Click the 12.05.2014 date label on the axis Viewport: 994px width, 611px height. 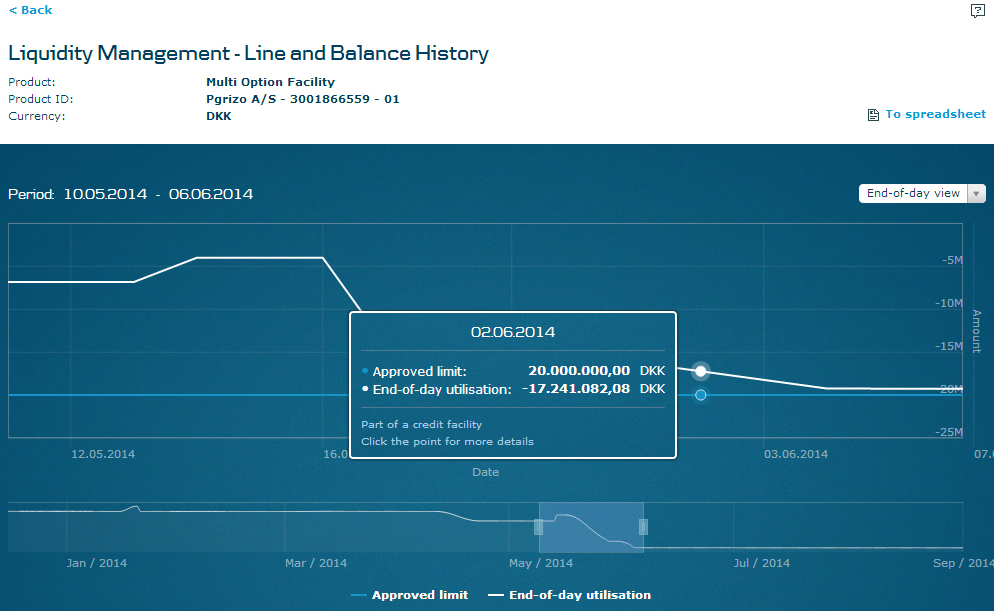[x=103, y=454]
